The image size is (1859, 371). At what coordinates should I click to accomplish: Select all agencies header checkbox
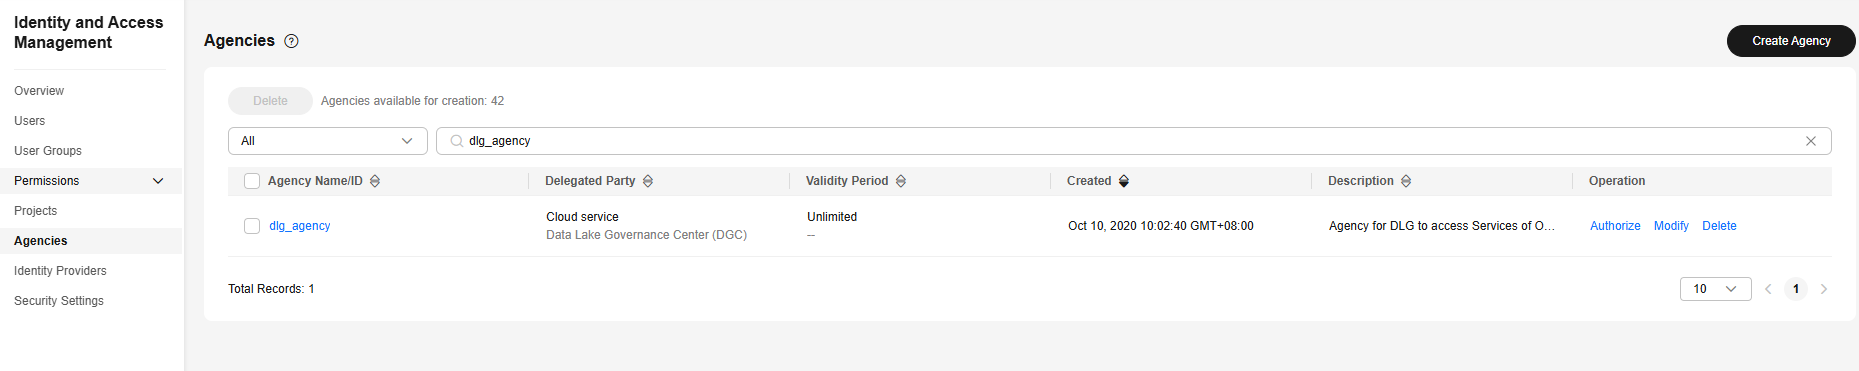coord(252,181)
